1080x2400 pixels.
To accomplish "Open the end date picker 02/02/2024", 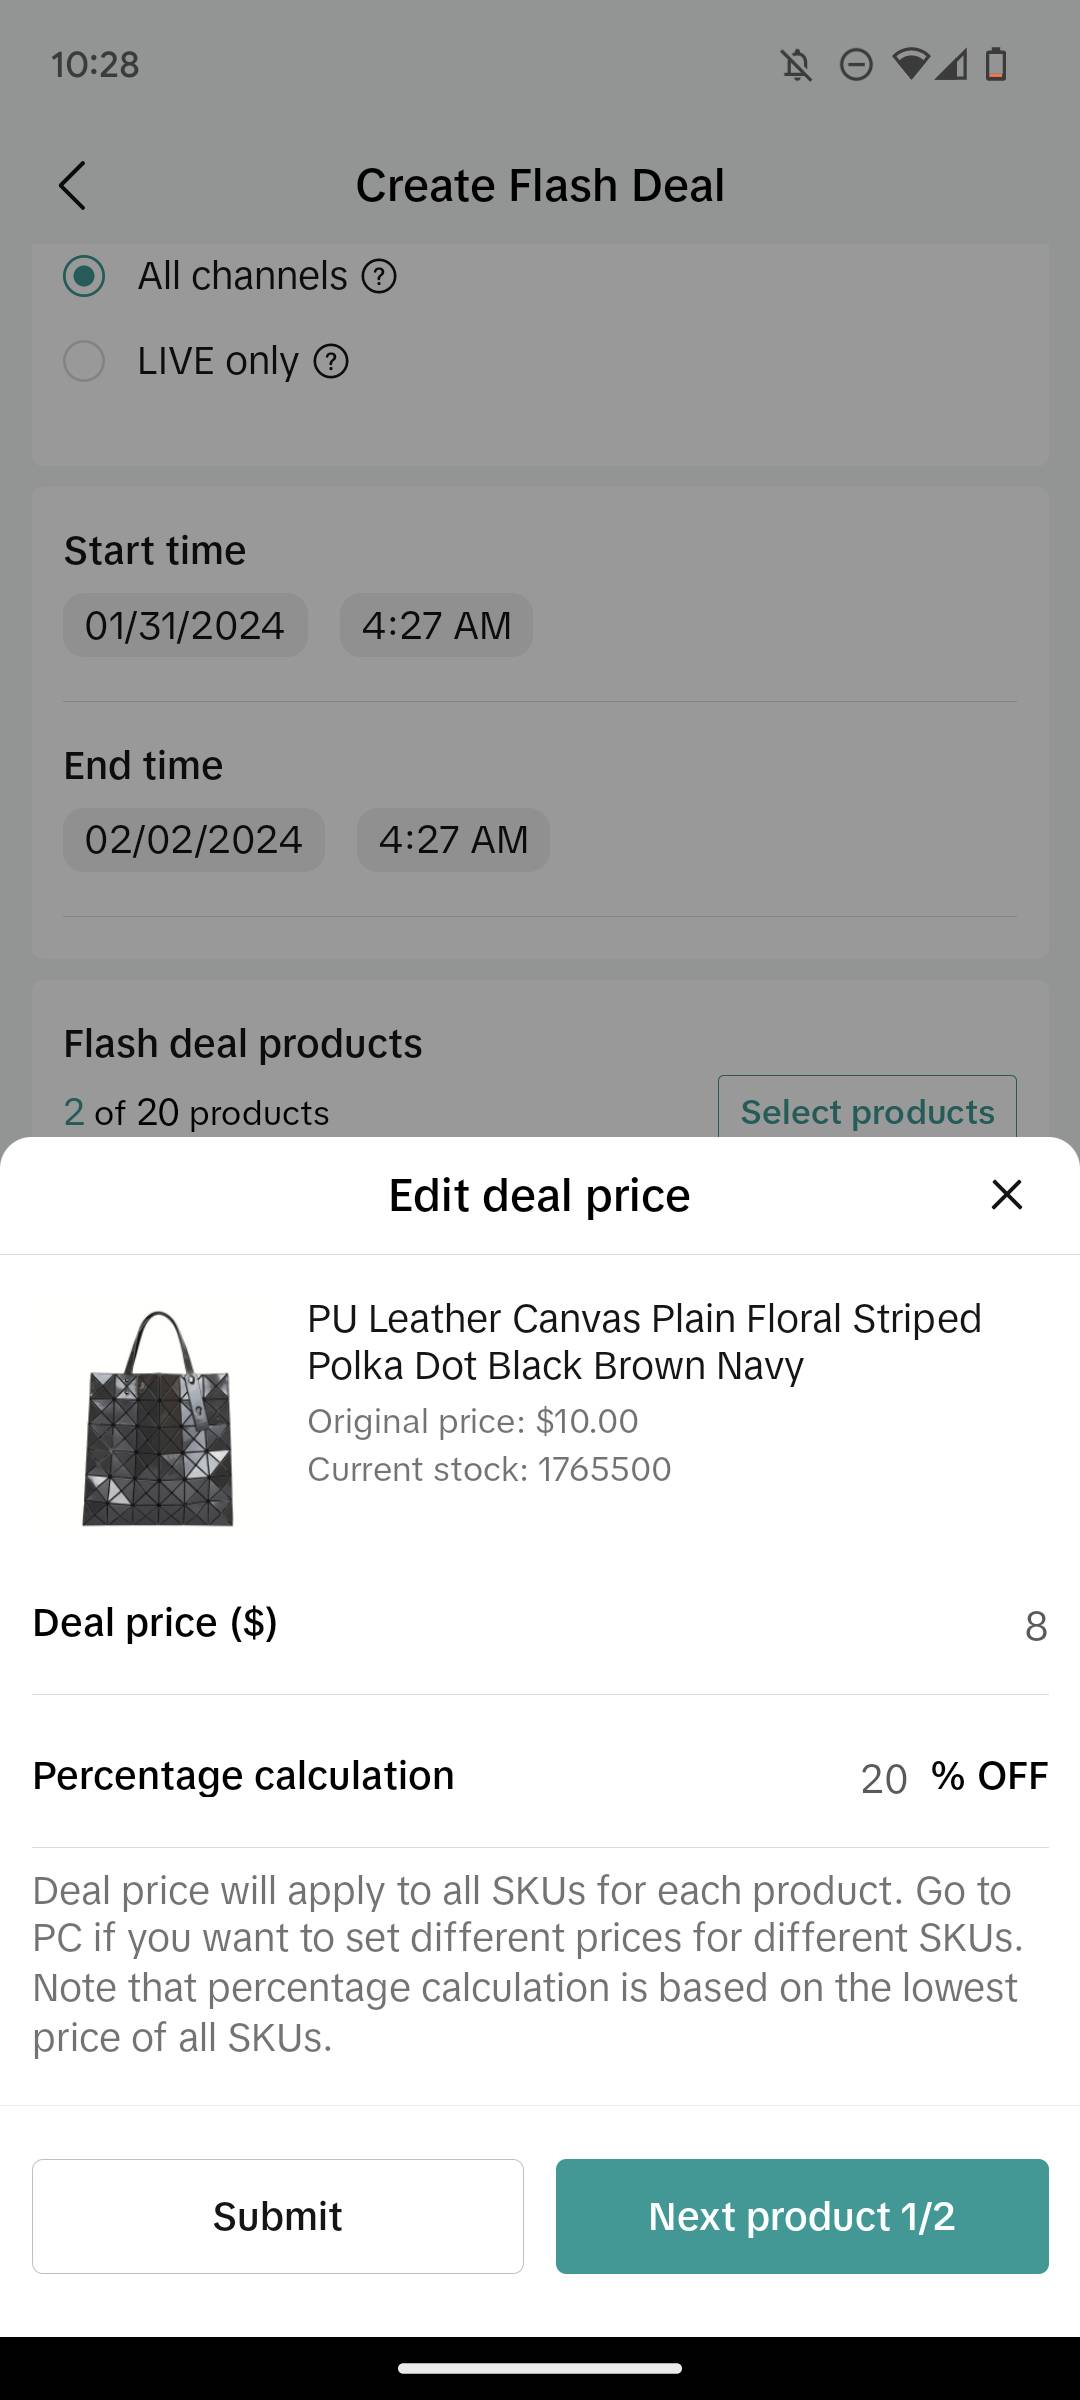I will tap(193, 840).
